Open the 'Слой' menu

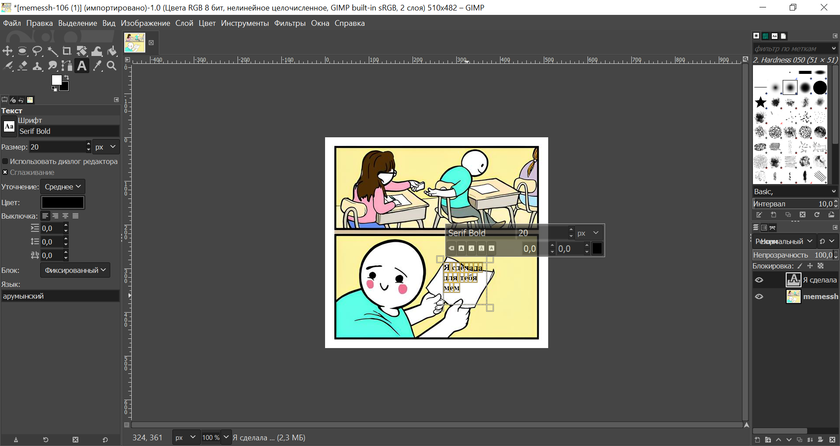click(184, 23)
